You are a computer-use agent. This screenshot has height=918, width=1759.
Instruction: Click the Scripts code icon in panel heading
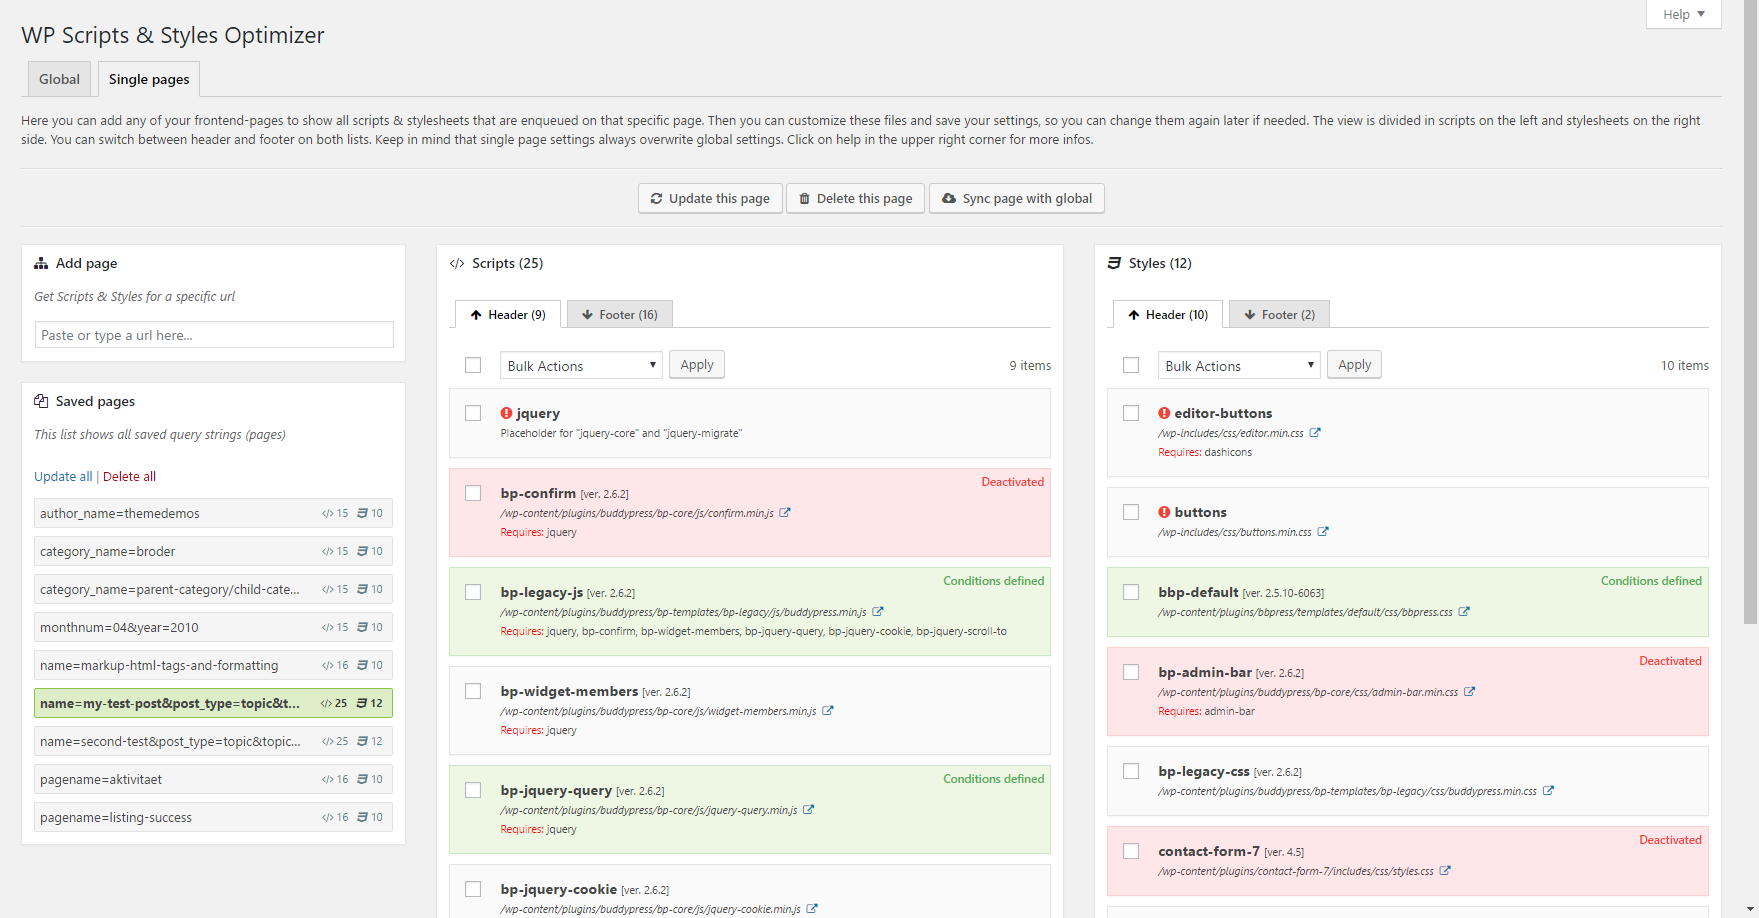457,264
